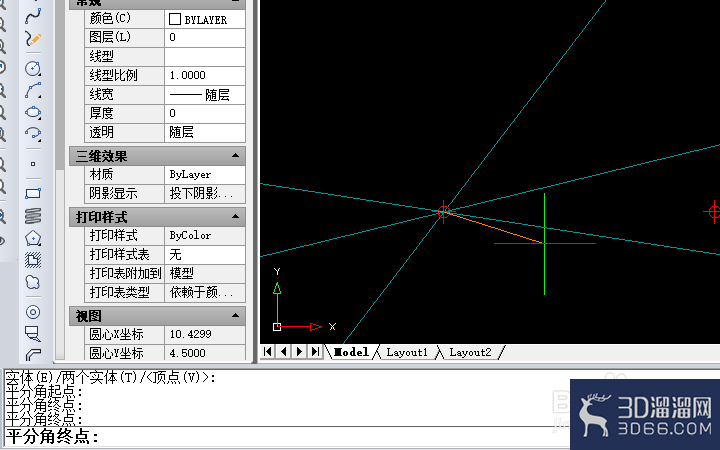Switch to the Model tab
This screenshot has width=720, height=450.
(x=351, y=352)
